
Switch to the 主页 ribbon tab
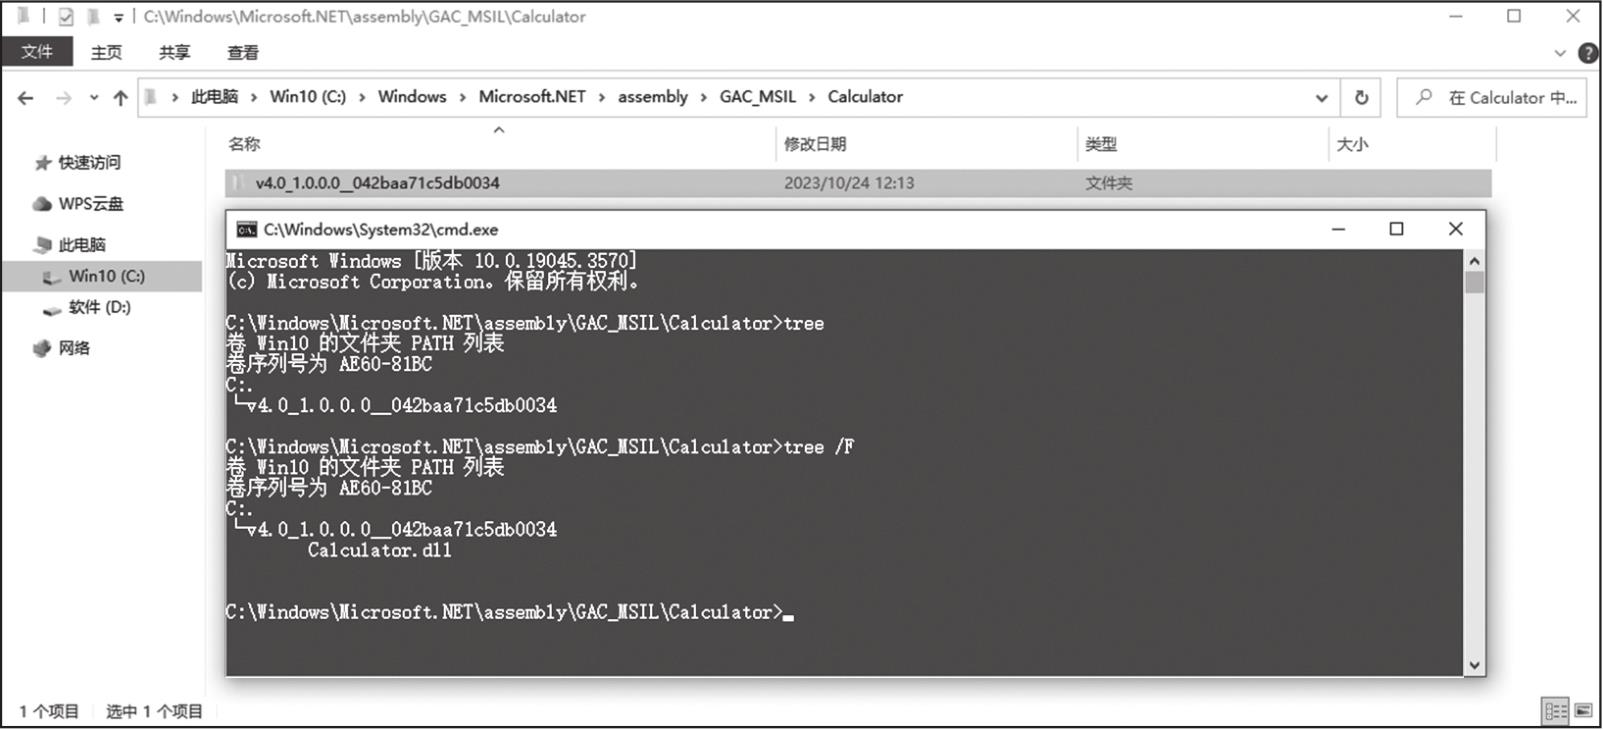click(x=106, y=52)
